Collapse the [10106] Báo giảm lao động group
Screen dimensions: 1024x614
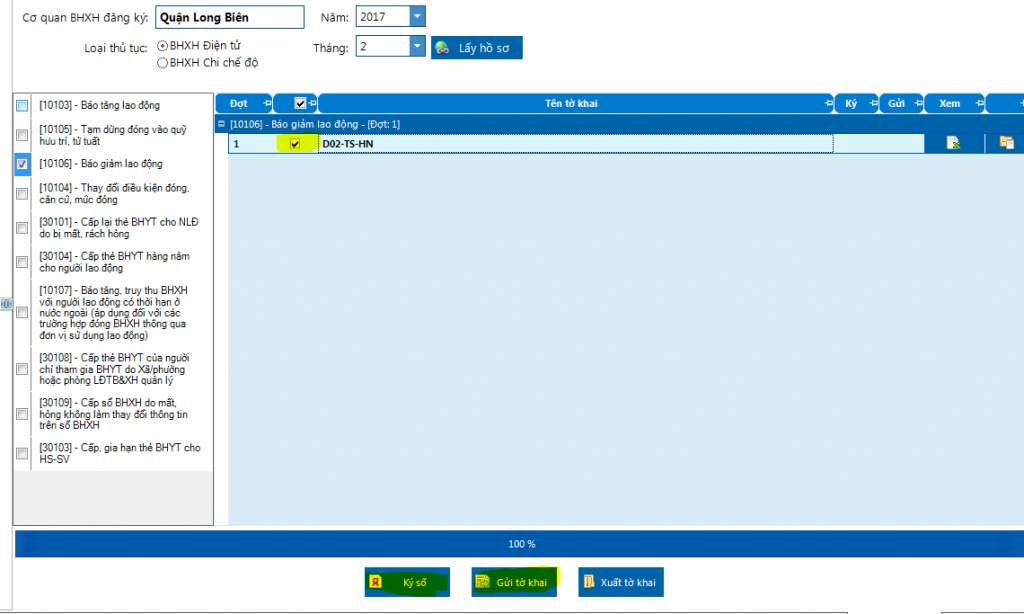coord(222,124)
